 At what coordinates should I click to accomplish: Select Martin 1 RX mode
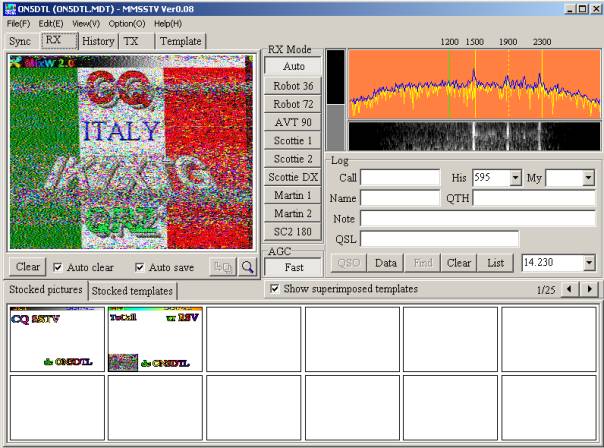pos(293,195)
